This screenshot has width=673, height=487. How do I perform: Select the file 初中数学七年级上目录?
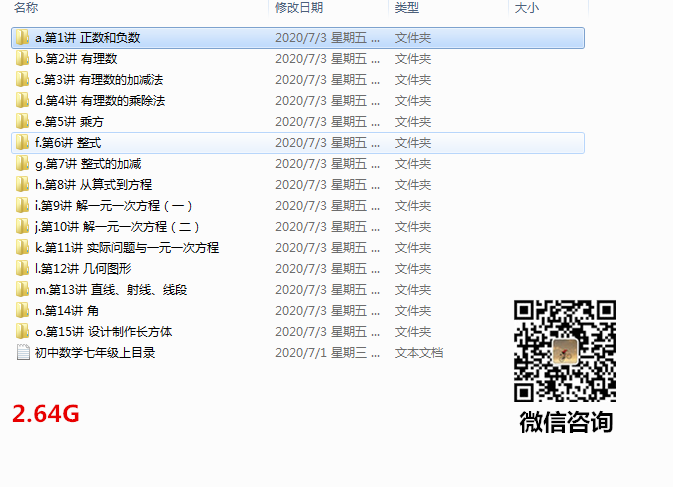(x=95, y=353)
